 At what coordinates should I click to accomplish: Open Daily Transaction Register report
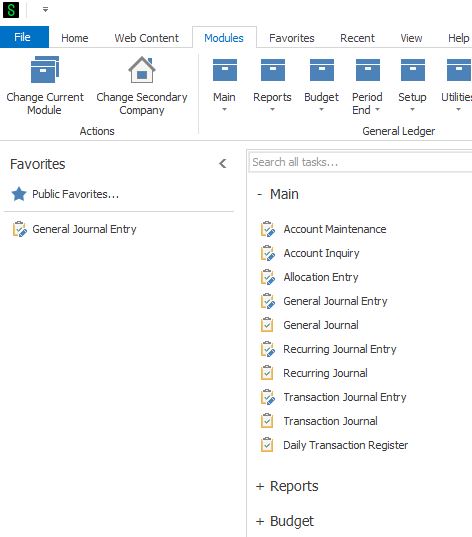click(345, 445)
